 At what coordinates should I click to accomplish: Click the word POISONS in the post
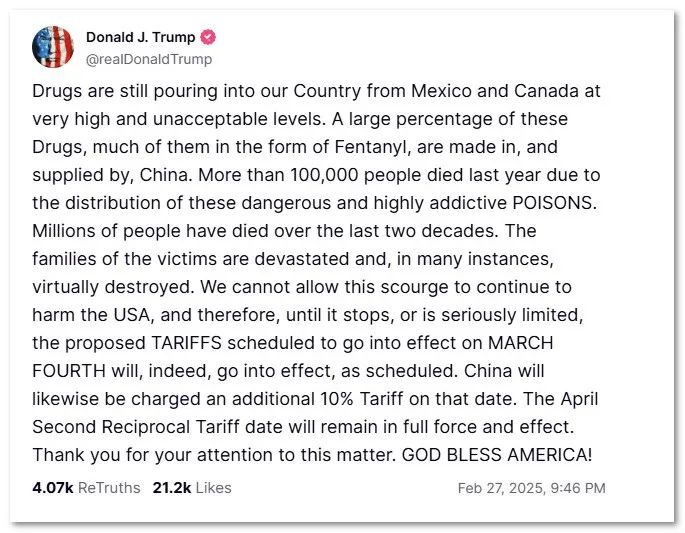point(554,203)
